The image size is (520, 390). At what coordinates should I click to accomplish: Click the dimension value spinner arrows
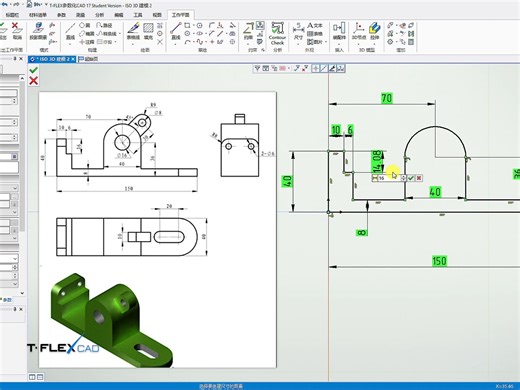tap(403, 178)
